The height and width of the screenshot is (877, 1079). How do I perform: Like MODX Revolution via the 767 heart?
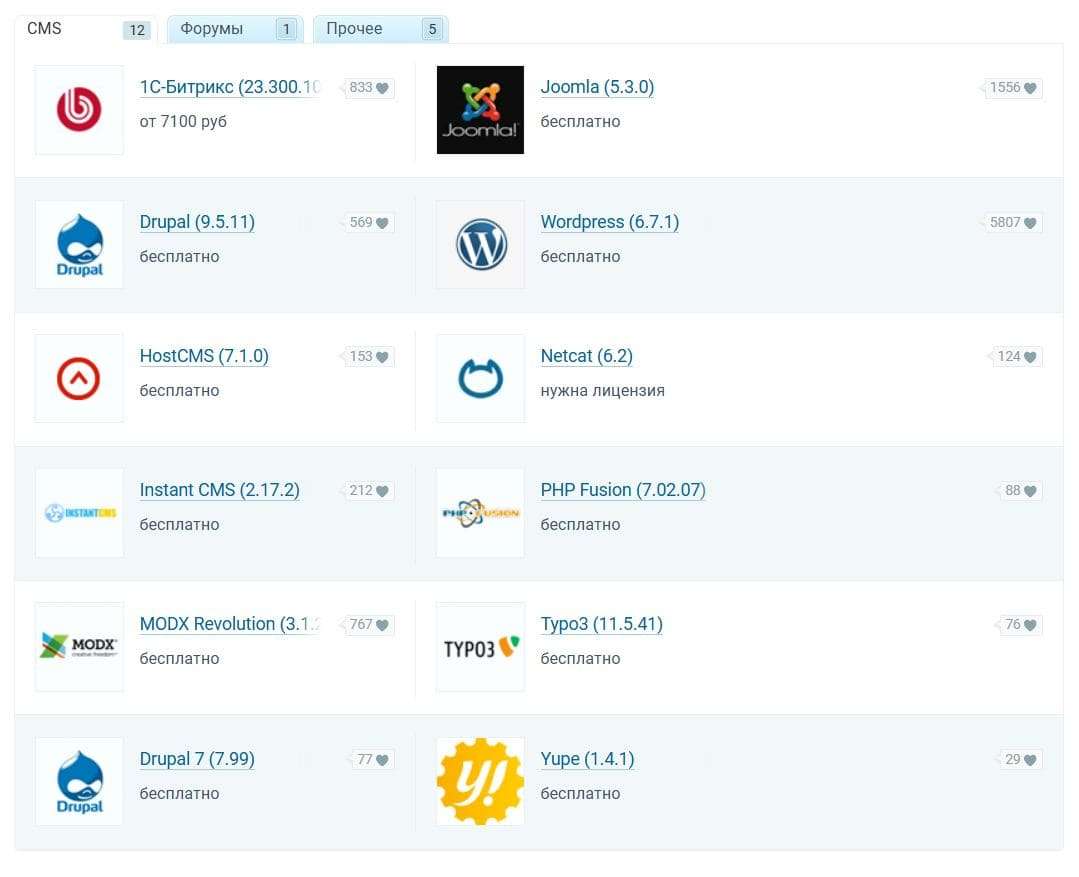(382, 625)
